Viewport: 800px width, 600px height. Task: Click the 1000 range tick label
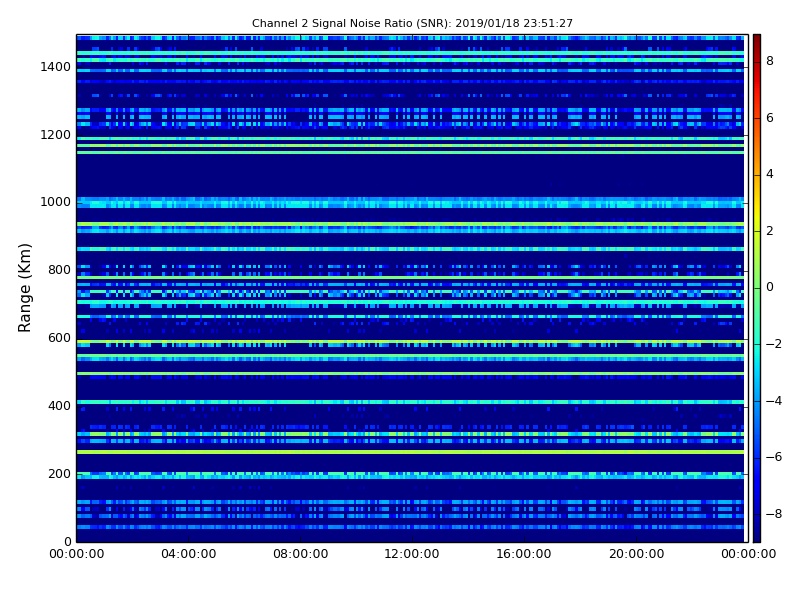pyautogui.click(x=55, y=202)
